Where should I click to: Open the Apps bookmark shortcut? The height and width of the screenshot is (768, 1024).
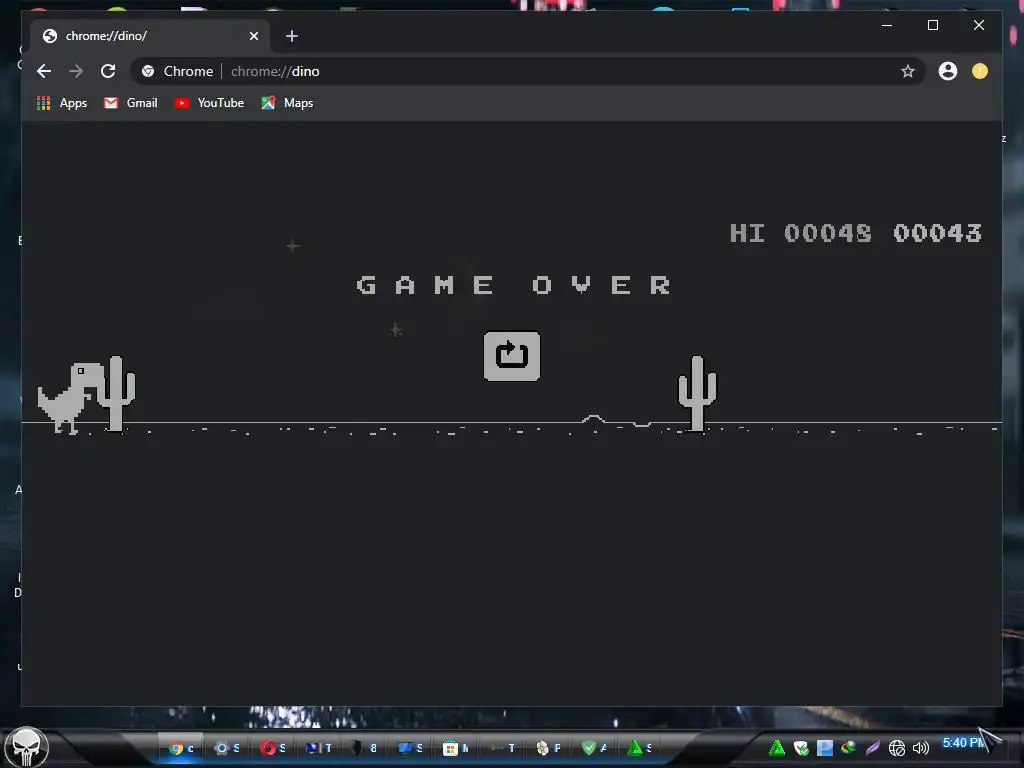(x=62, y=103)
